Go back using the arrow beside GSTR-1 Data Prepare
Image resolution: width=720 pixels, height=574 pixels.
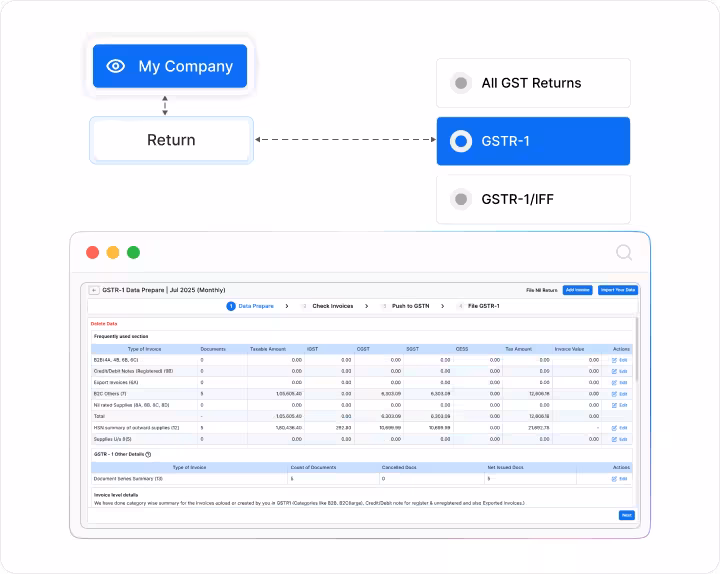tap(94, 290)
